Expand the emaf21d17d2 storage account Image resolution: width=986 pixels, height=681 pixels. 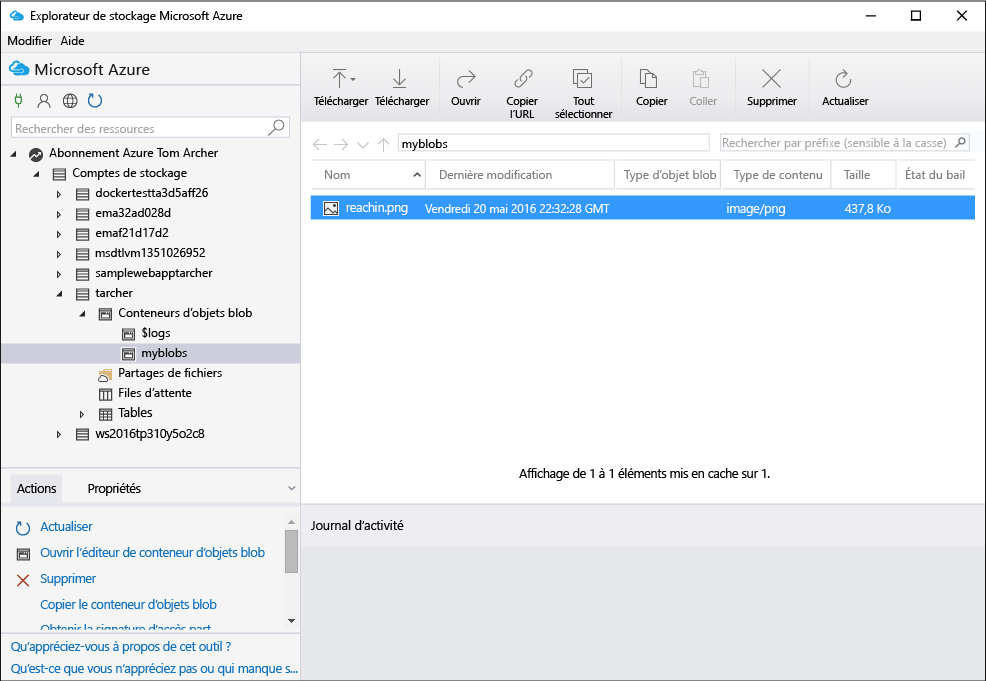(59, 235)
